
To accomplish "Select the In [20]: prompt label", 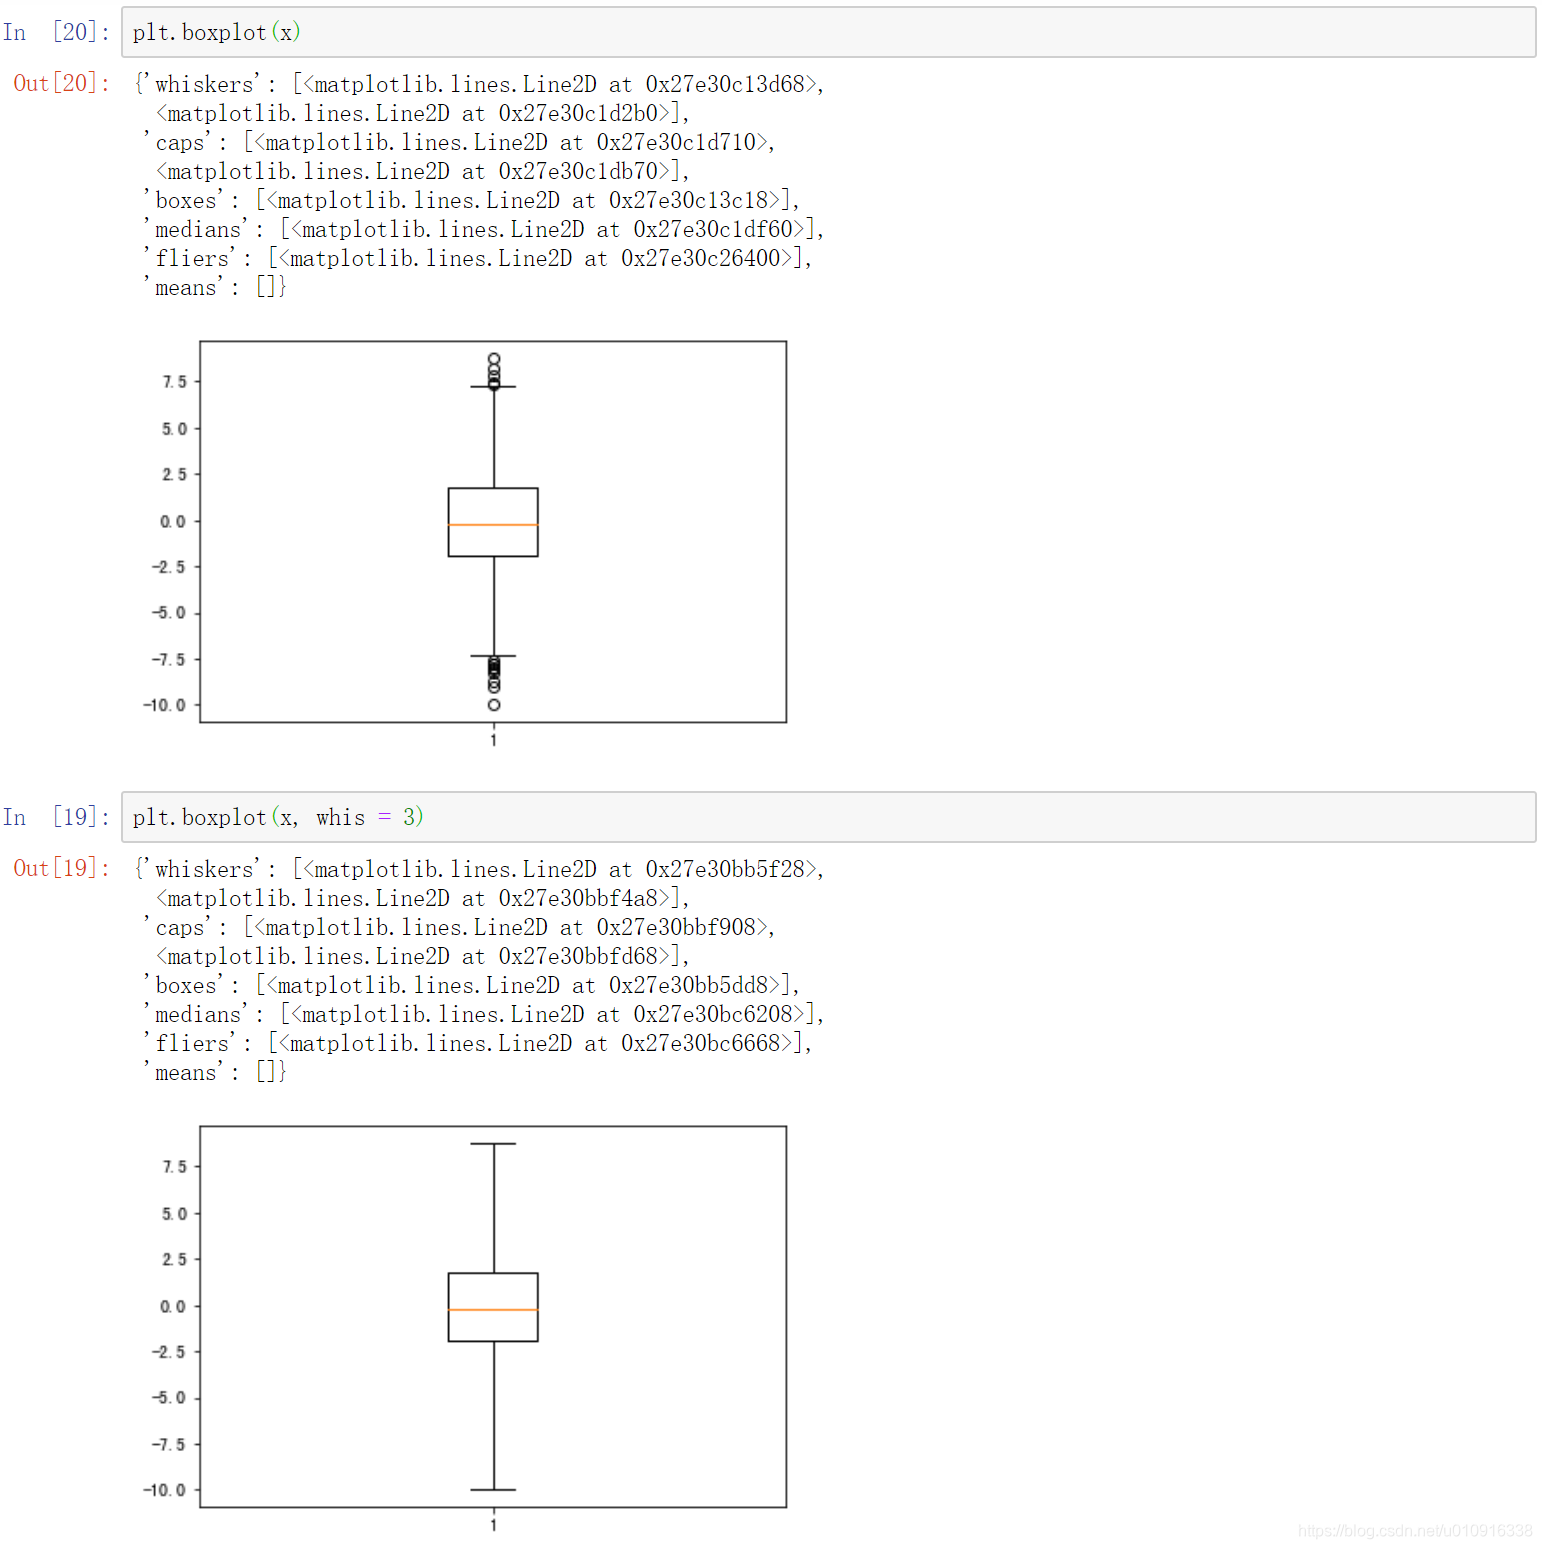I will click(56, 32).
